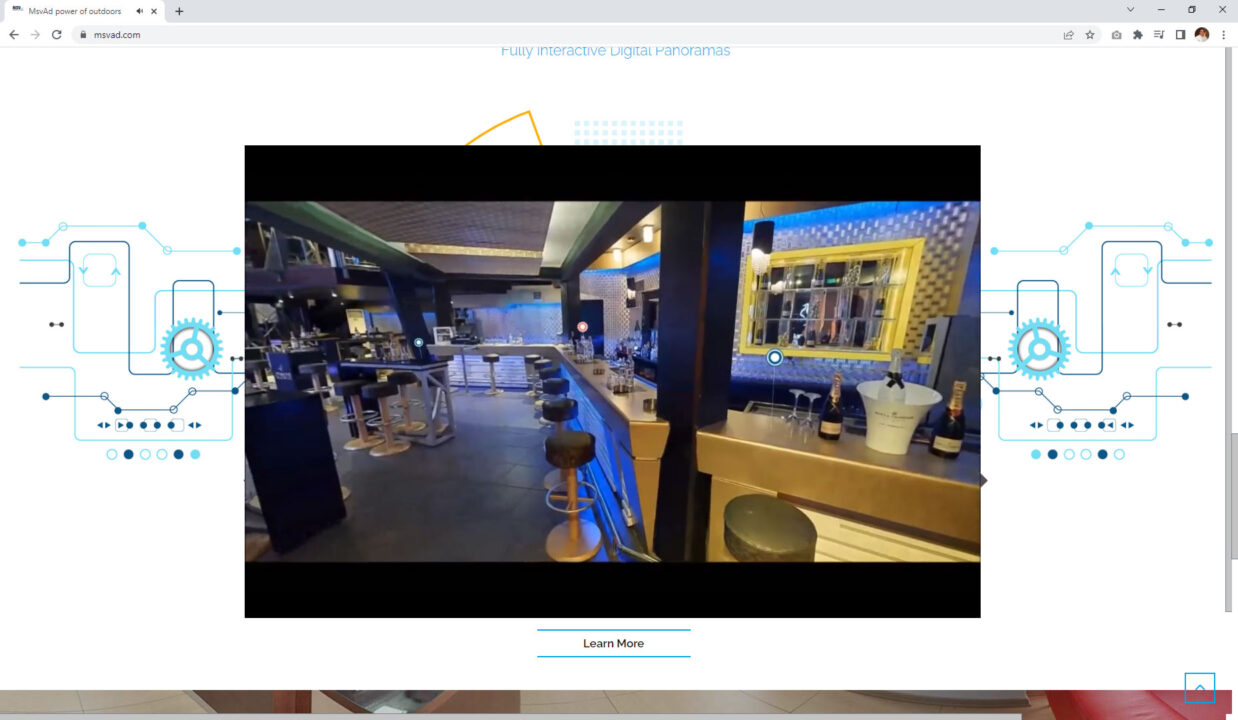Show the browser side panel
This screenshot has height=720, width=1238.
tap(1180, 34)
